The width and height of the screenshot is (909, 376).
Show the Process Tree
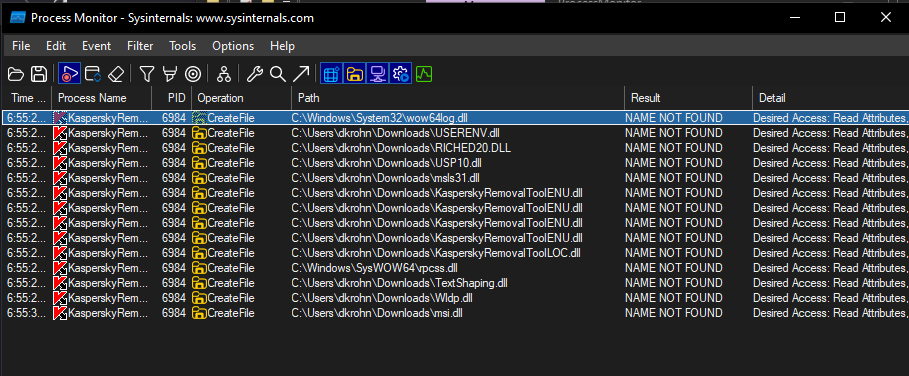[224, 74]
